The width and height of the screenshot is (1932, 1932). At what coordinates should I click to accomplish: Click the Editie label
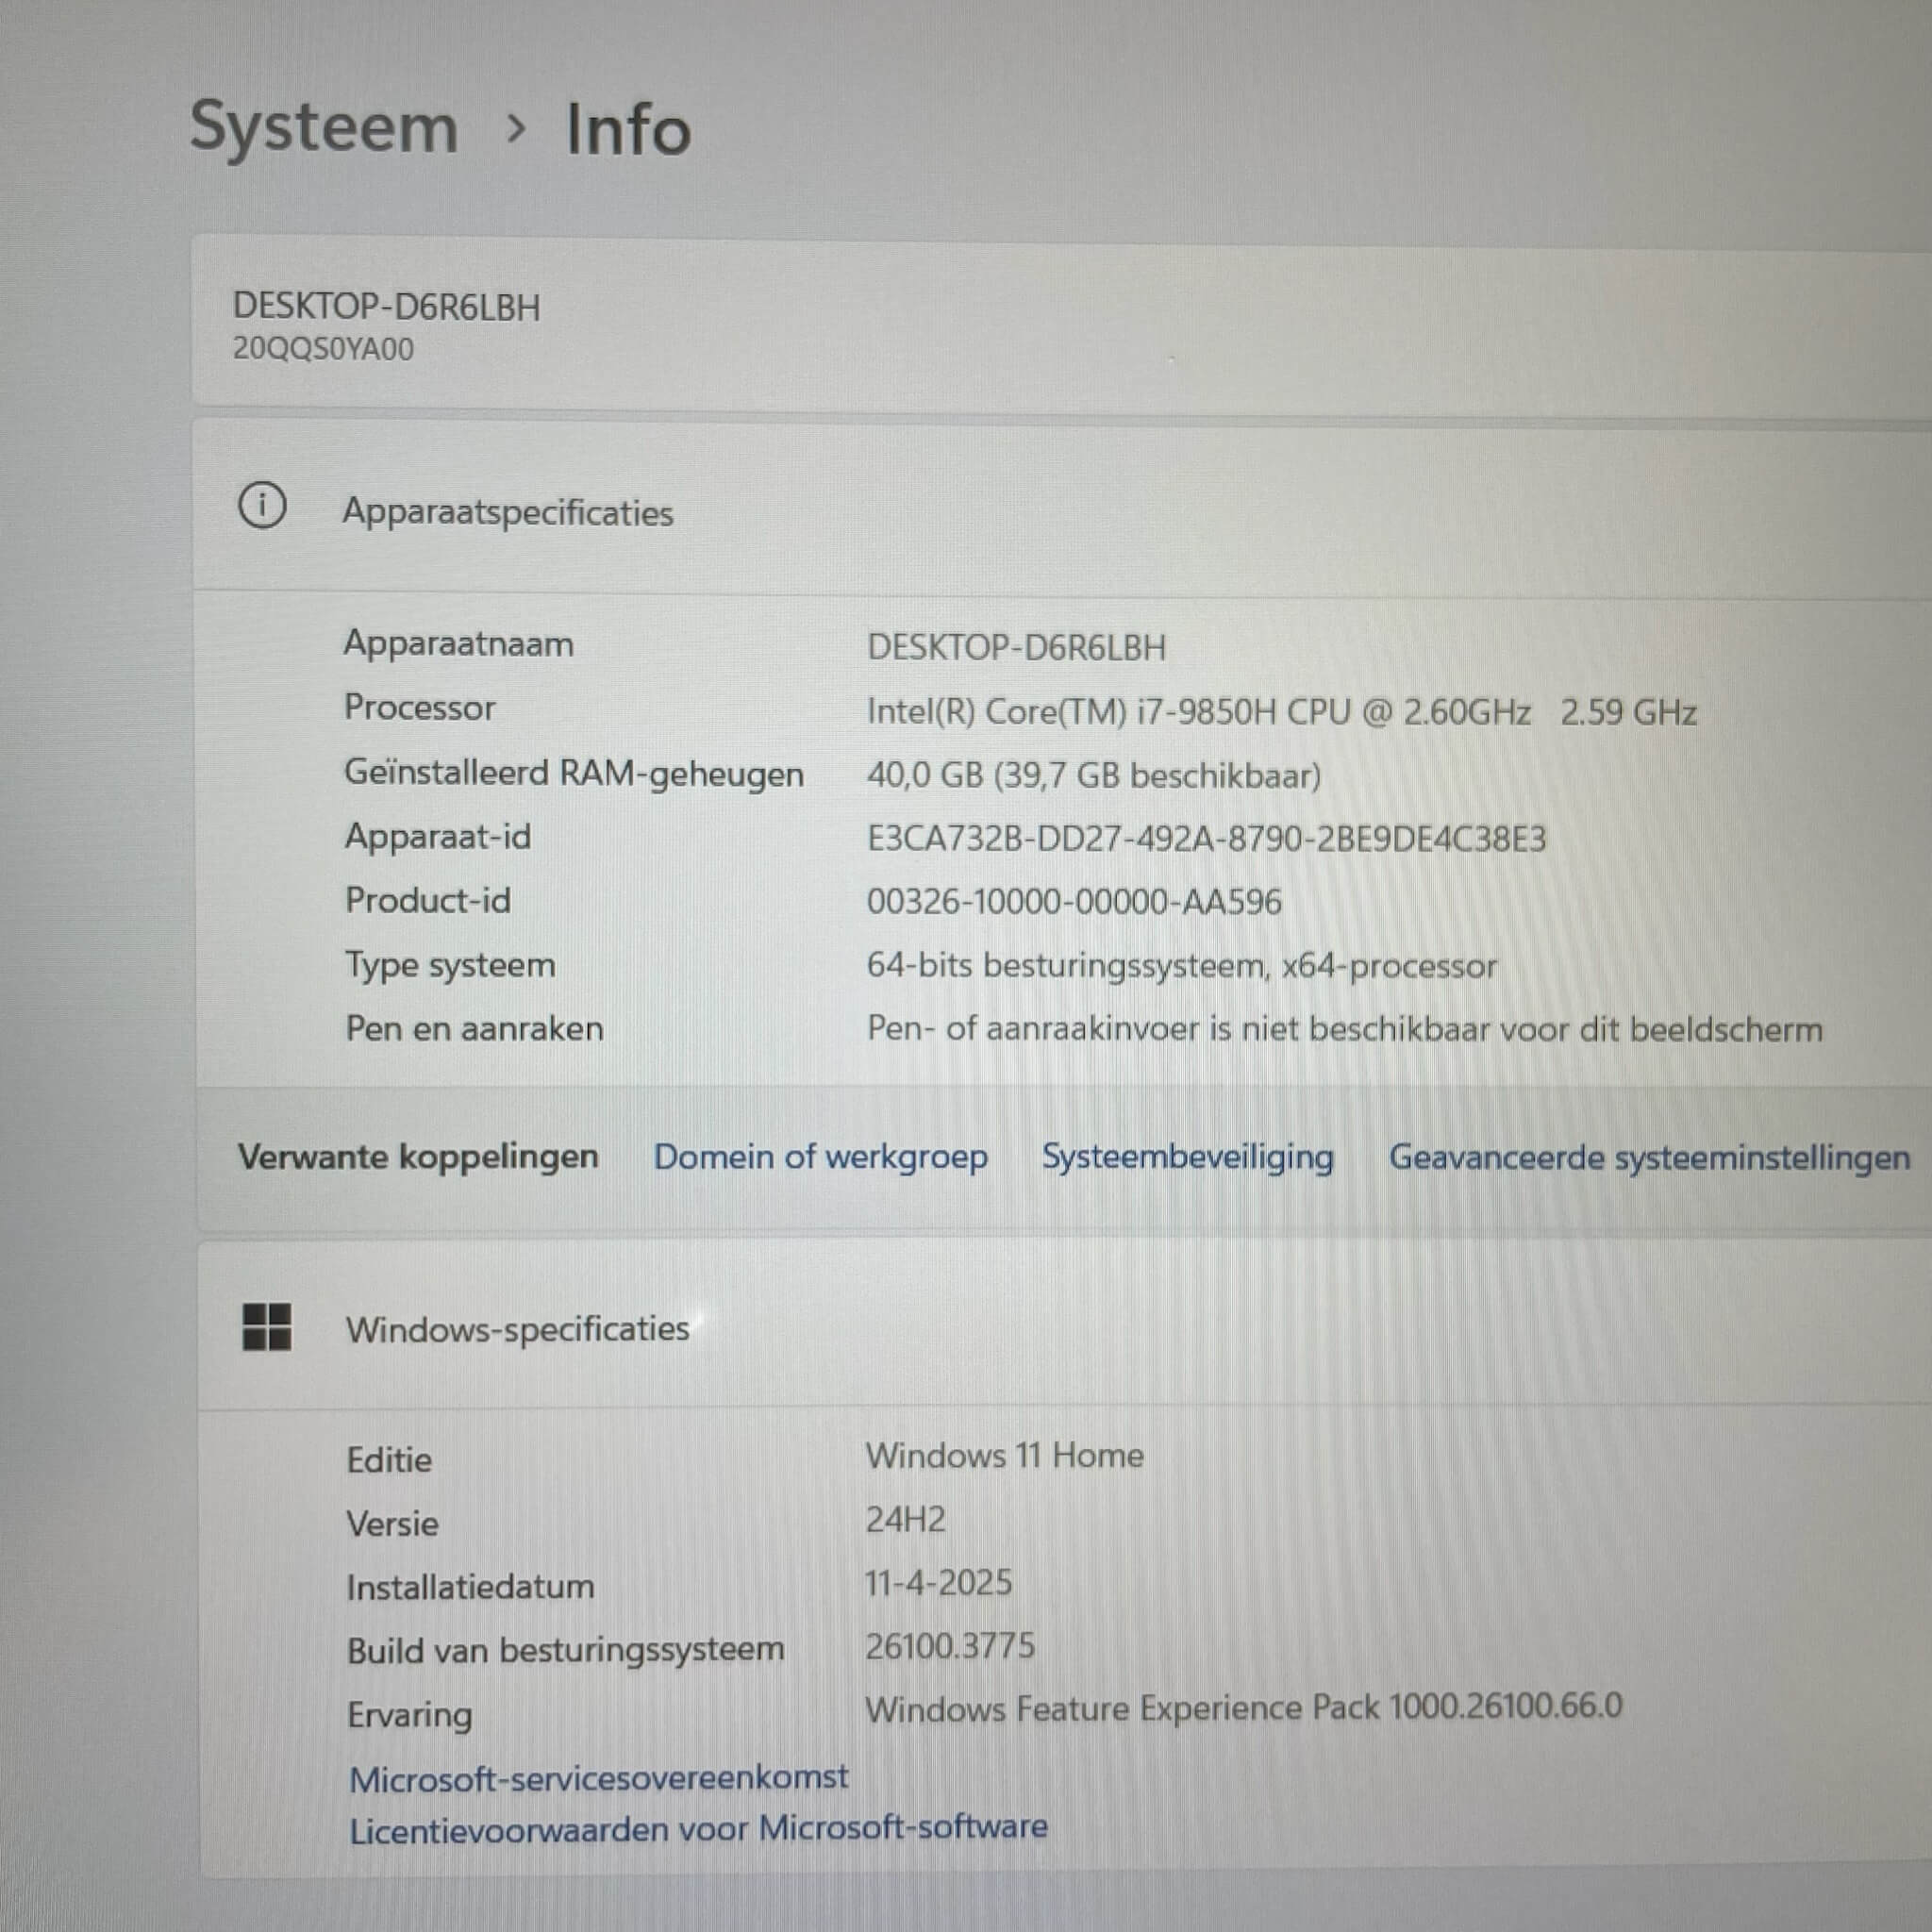coord(389,1460)
